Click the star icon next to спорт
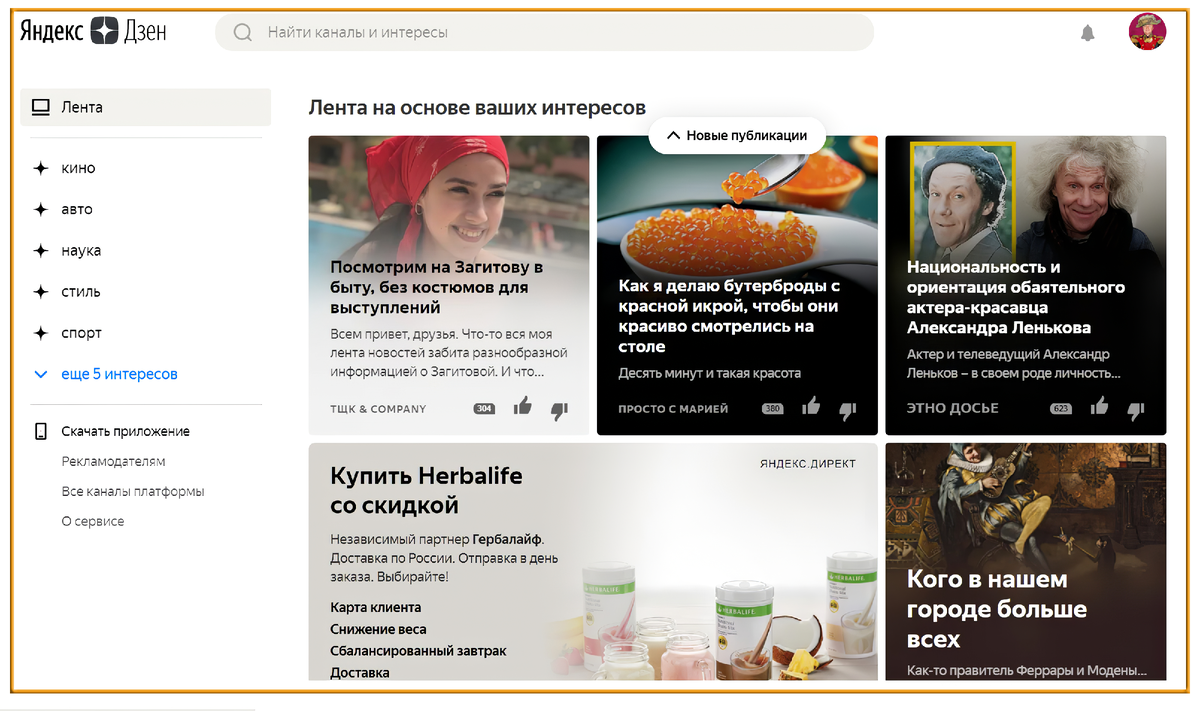 click(41, 333)
